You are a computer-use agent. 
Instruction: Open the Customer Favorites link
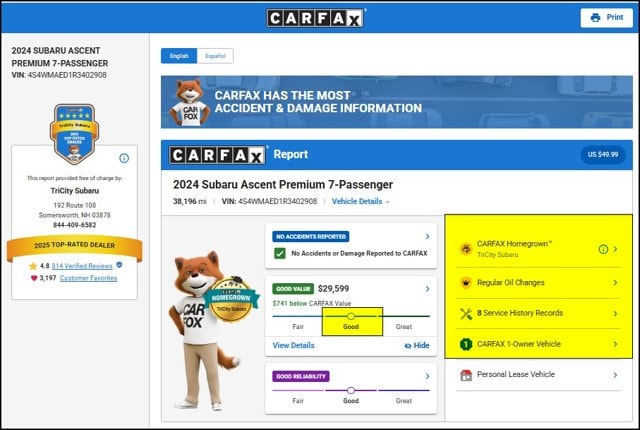[x=89, y=278]
